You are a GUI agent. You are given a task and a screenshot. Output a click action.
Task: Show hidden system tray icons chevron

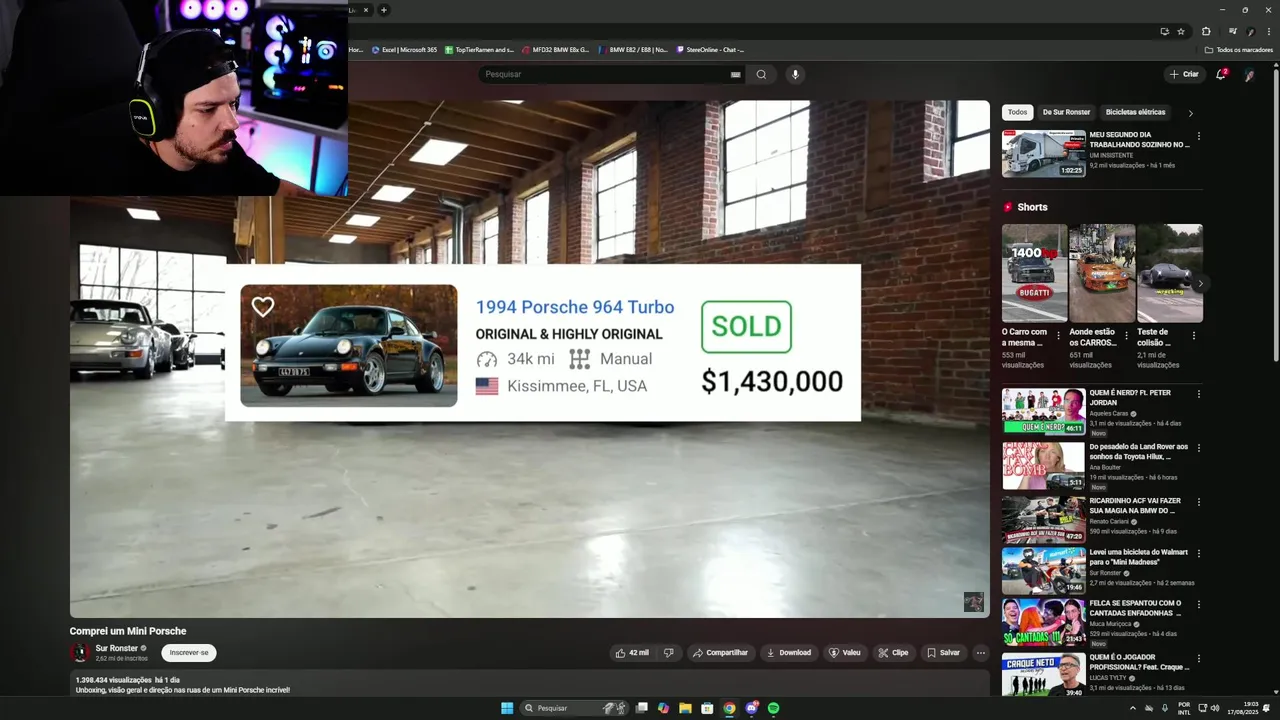(1133, 708)
